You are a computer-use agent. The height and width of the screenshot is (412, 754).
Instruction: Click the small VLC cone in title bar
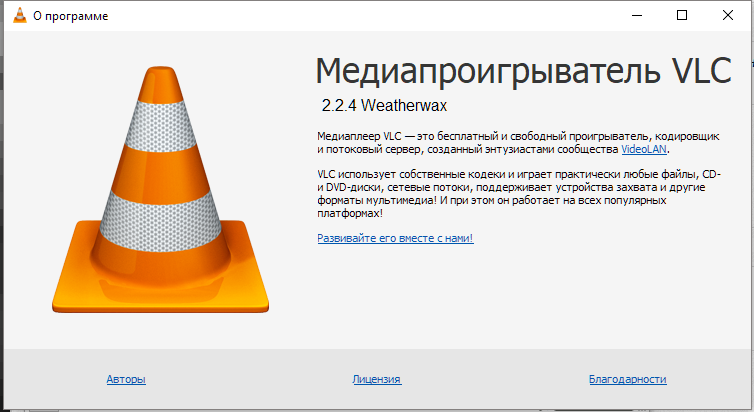(x=17, y=16)
